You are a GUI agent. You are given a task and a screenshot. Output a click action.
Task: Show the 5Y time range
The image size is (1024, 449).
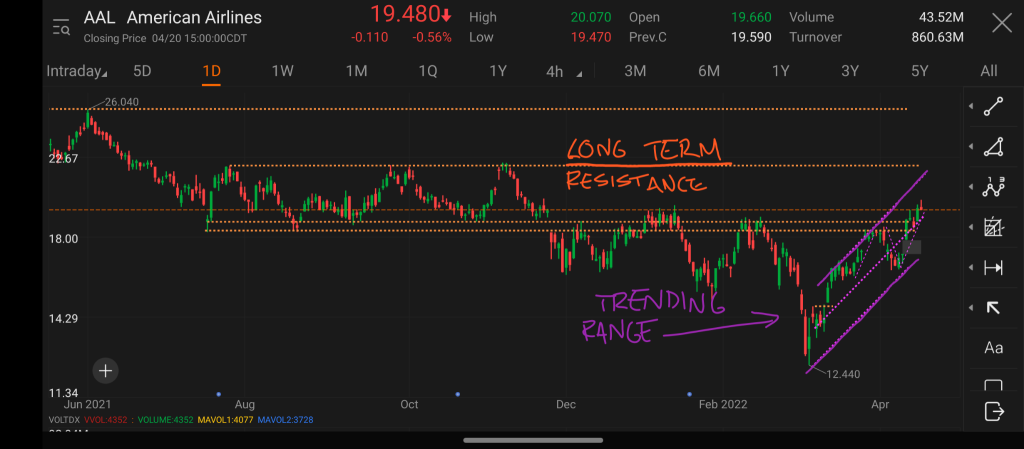pyautogui.click(x=920, y=71)
